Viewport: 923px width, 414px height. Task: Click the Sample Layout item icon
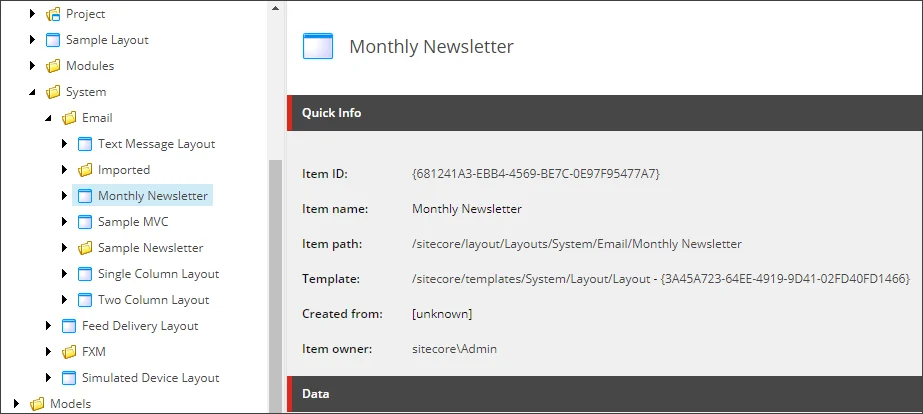[x=53, y=39]
